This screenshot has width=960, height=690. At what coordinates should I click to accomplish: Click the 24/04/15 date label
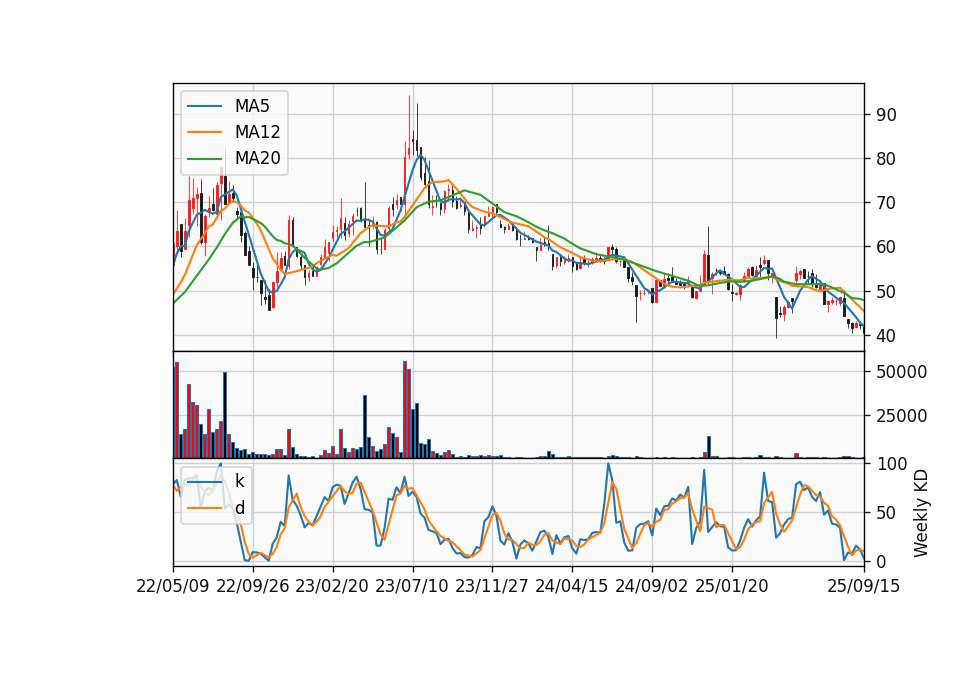[x=572, y=586]
